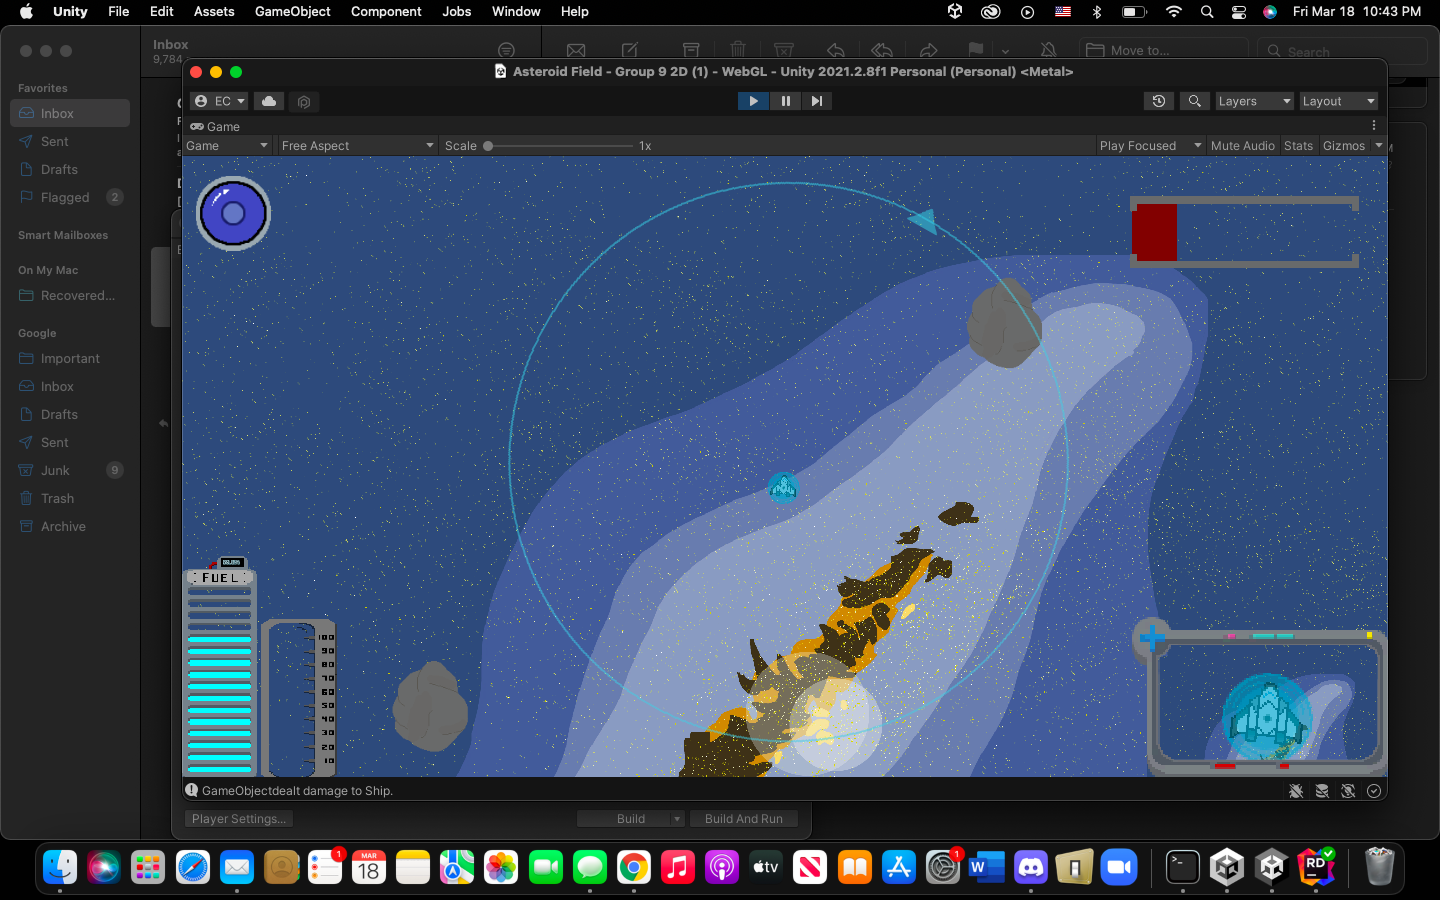Open the cloud services icon
The height and width of the screenshot is (900, 1440).
pos(269,101)
